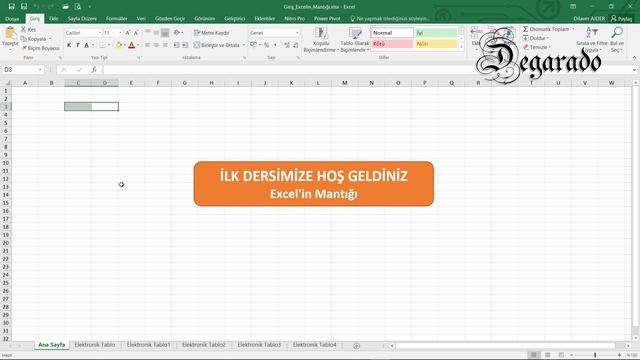Open the orientation (text angle) menu
Screen dimensions: 640x360
coord(178,33)
